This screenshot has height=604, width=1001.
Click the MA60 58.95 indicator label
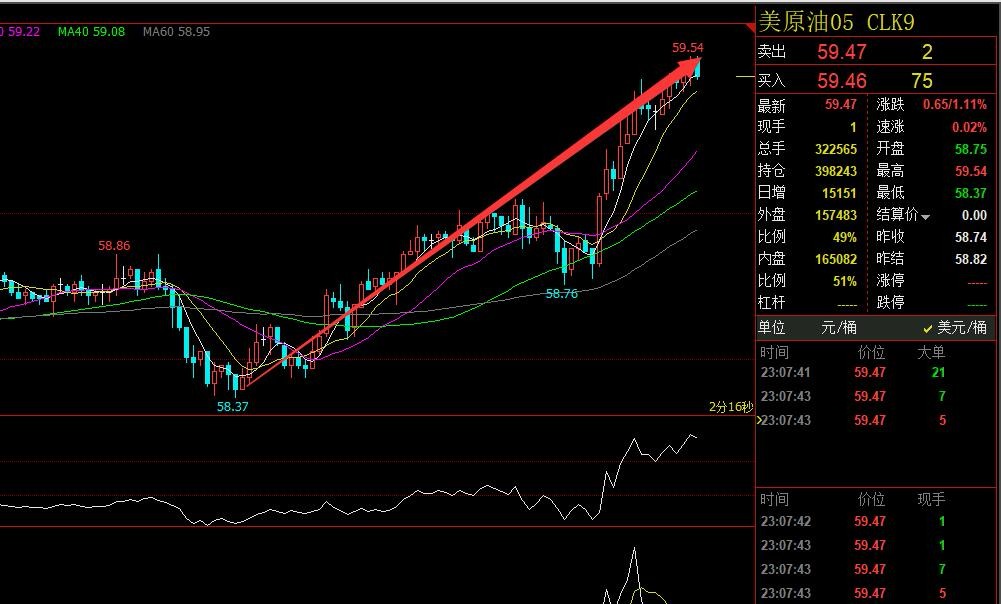tap(176, 31)
